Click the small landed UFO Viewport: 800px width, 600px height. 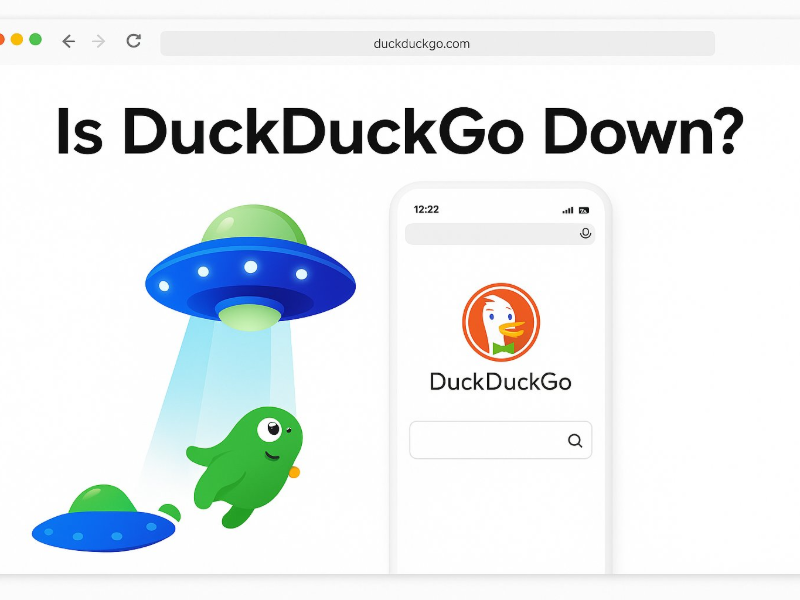105,518
